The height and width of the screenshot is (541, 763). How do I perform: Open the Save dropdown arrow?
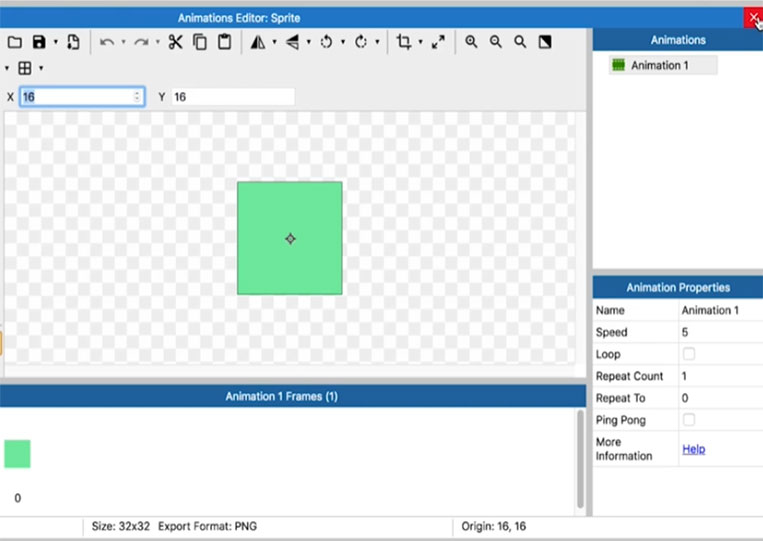[x=55, y=42]
